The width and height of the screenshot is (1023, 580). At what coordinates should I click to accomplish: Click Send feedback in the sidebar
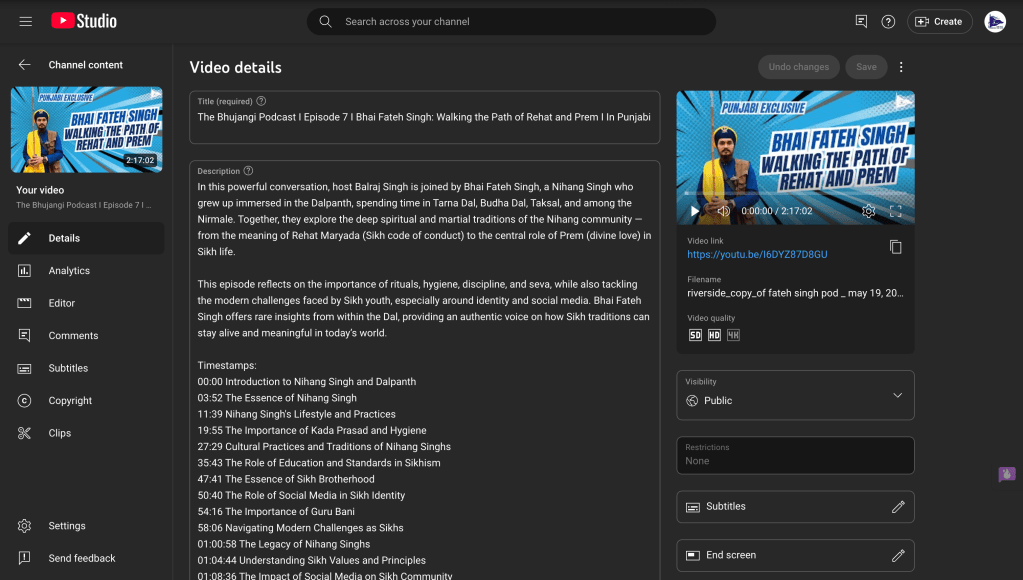[x=82, y=558]
